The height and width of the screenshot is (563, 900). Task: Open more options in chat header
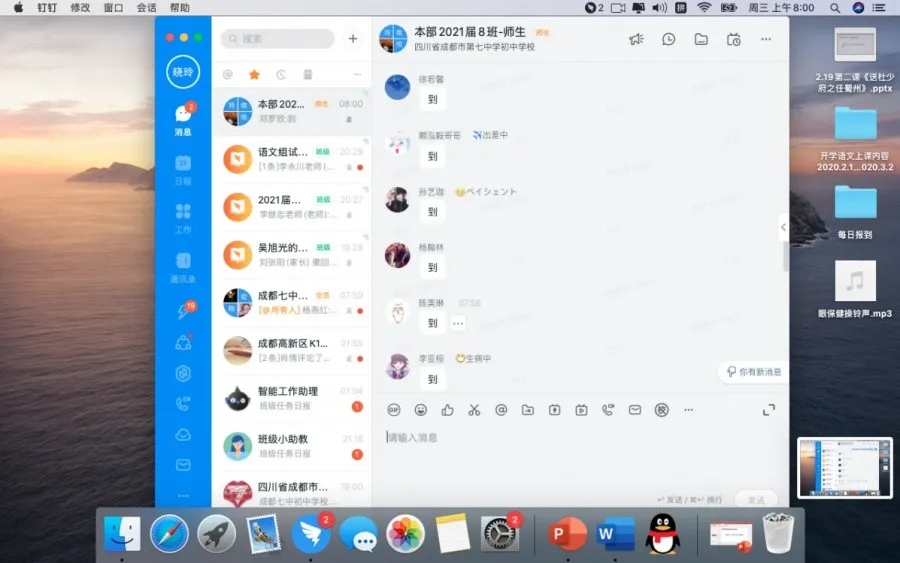[x=766, y=39]
